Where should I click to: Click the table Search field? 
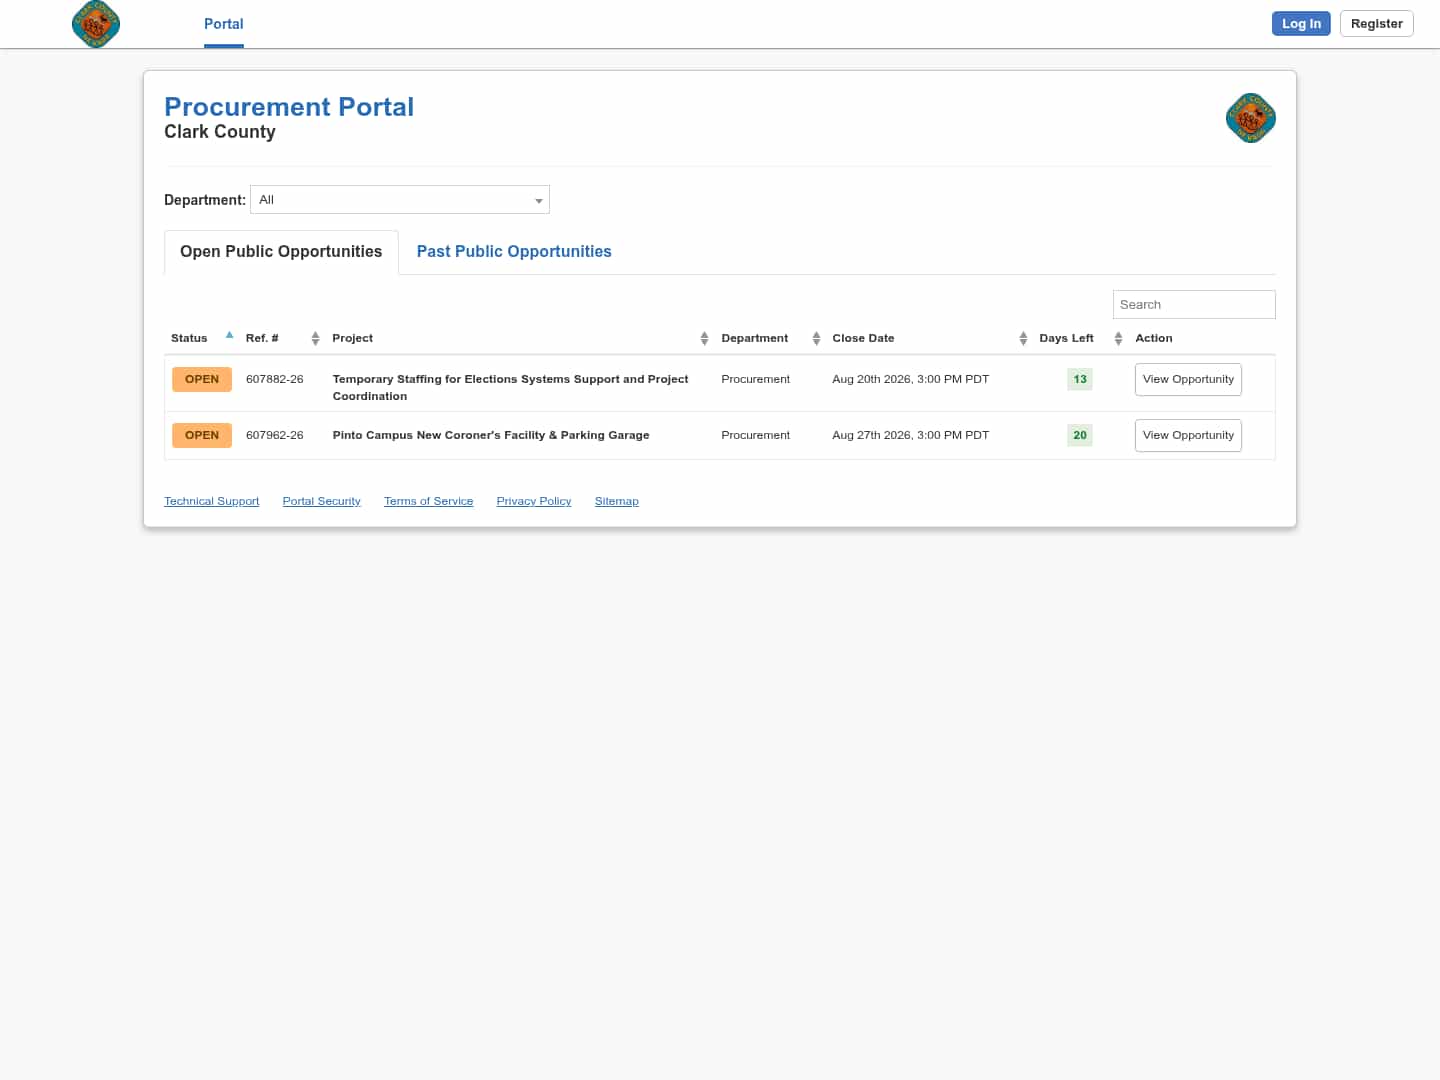pyautogui.click(x=1194, y=305)
